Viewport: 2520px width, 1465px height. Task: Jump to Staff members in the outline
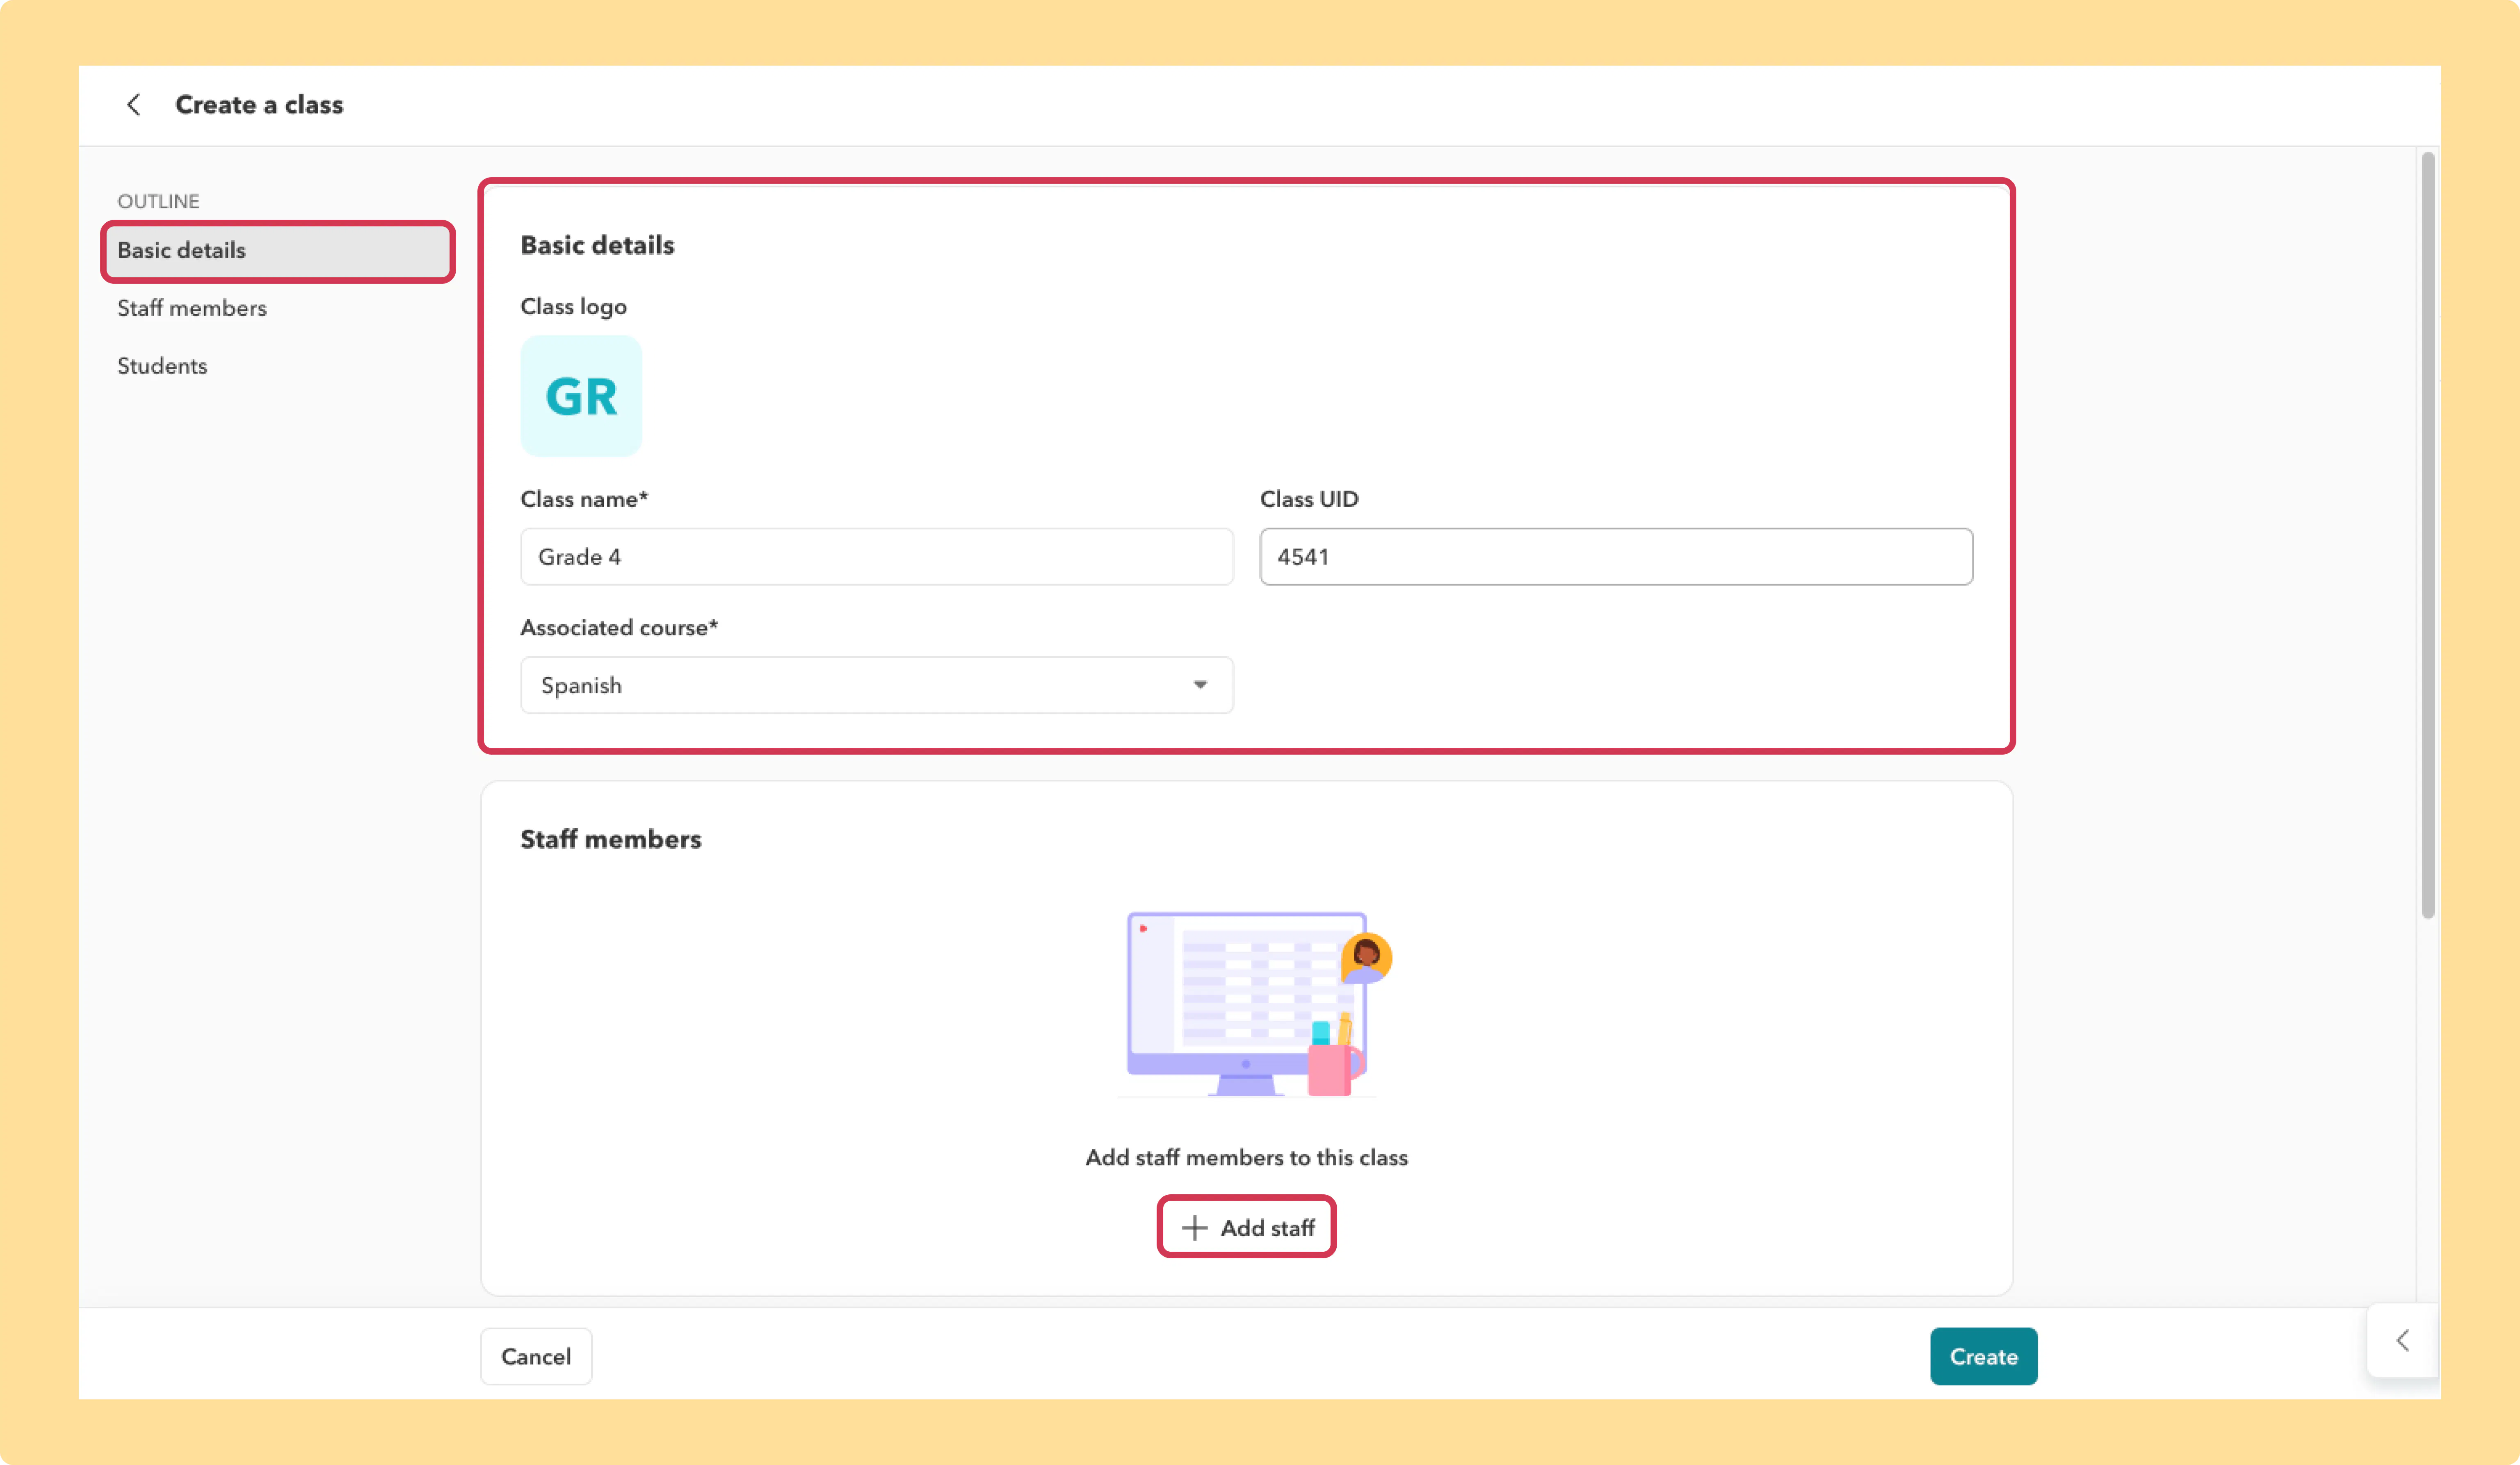click(x=192, y=308)
